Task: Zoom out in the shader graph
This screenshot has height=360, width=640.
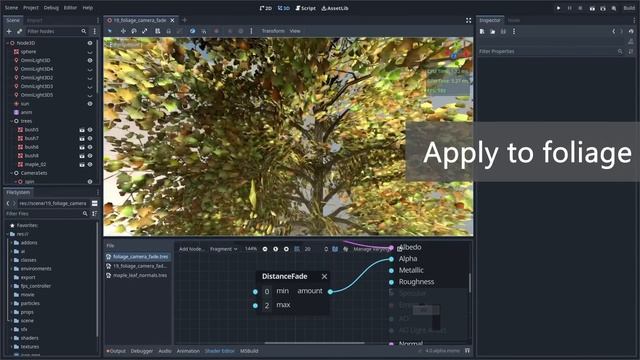Action: tap(265, 249)
